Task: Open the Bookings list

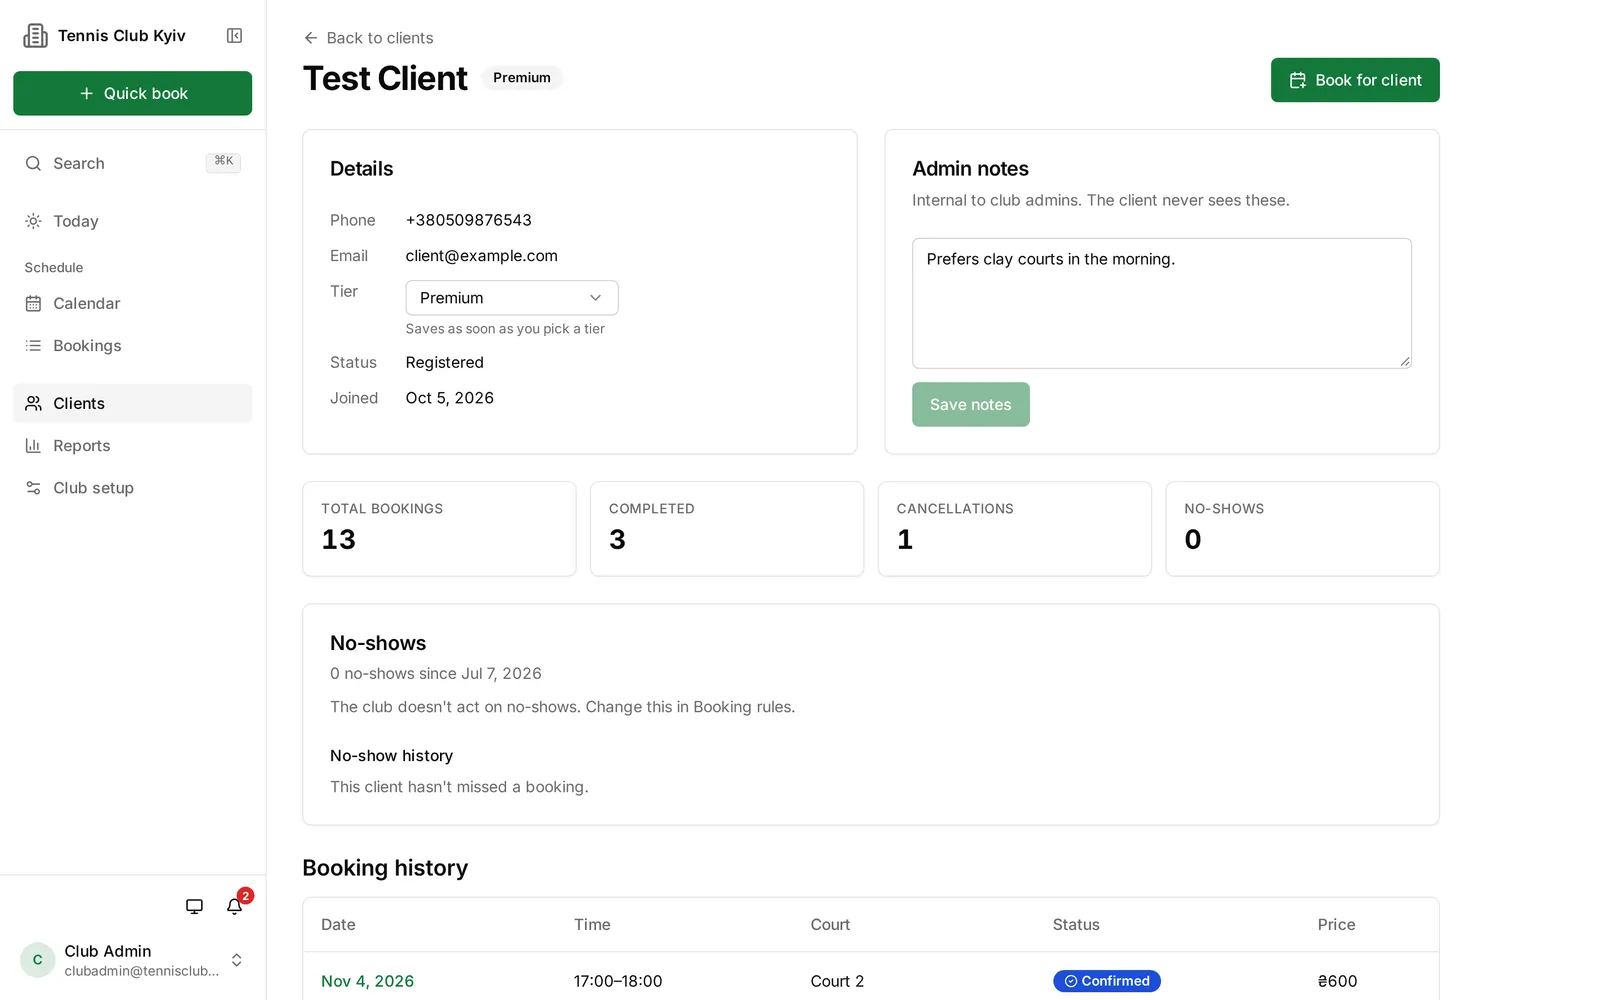Action: click(132, 345)
